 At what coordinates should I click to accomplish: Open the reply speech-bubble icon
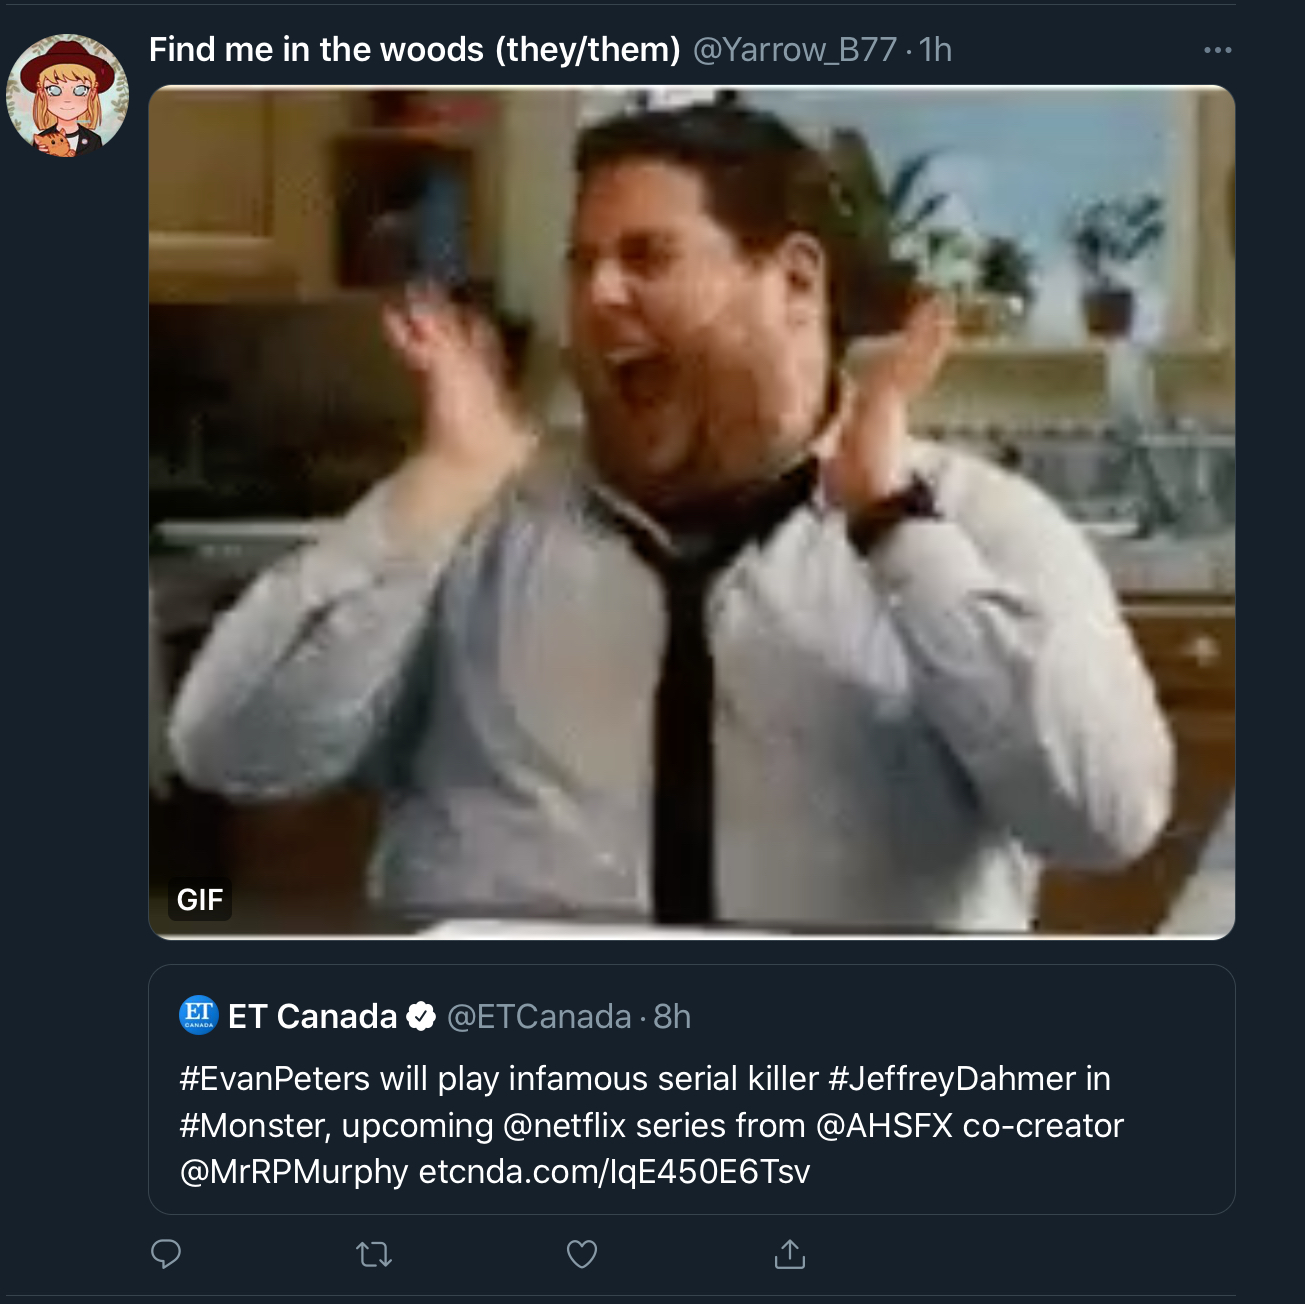click(166, 1254)
